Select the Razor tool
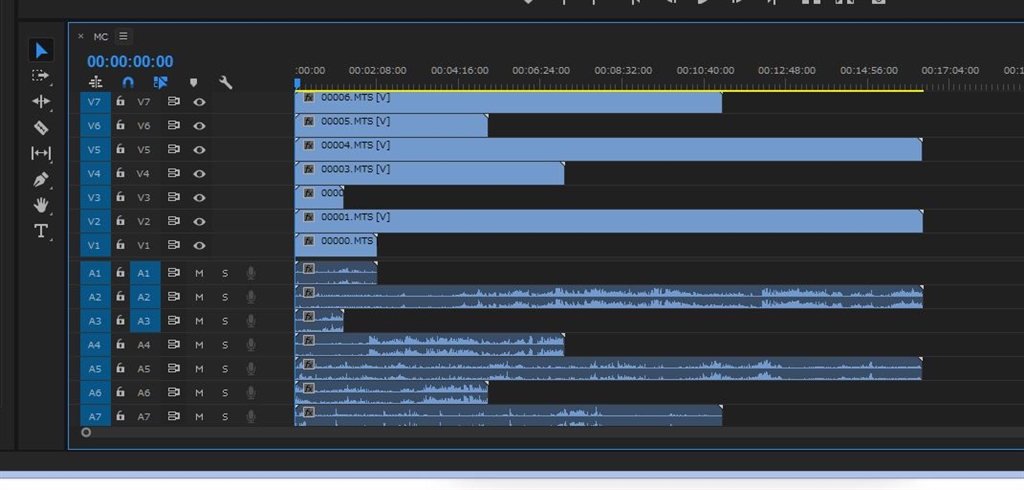Viewport: 1024px width, 490px height. (x=41, y=127)
